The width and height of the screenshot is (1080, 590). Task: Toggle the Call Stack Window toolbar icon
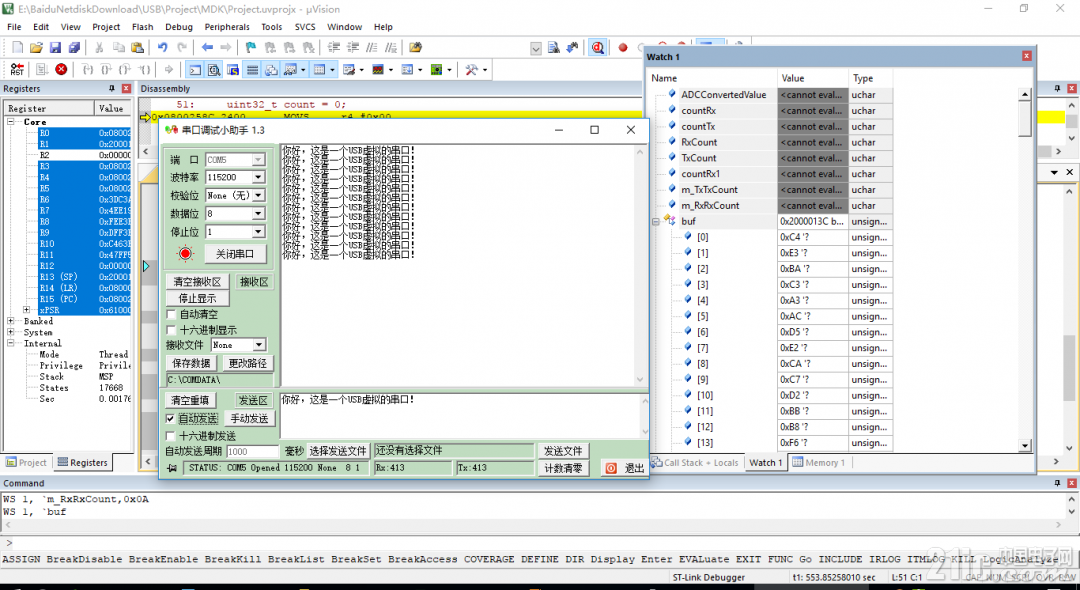[x=271, y=70]
